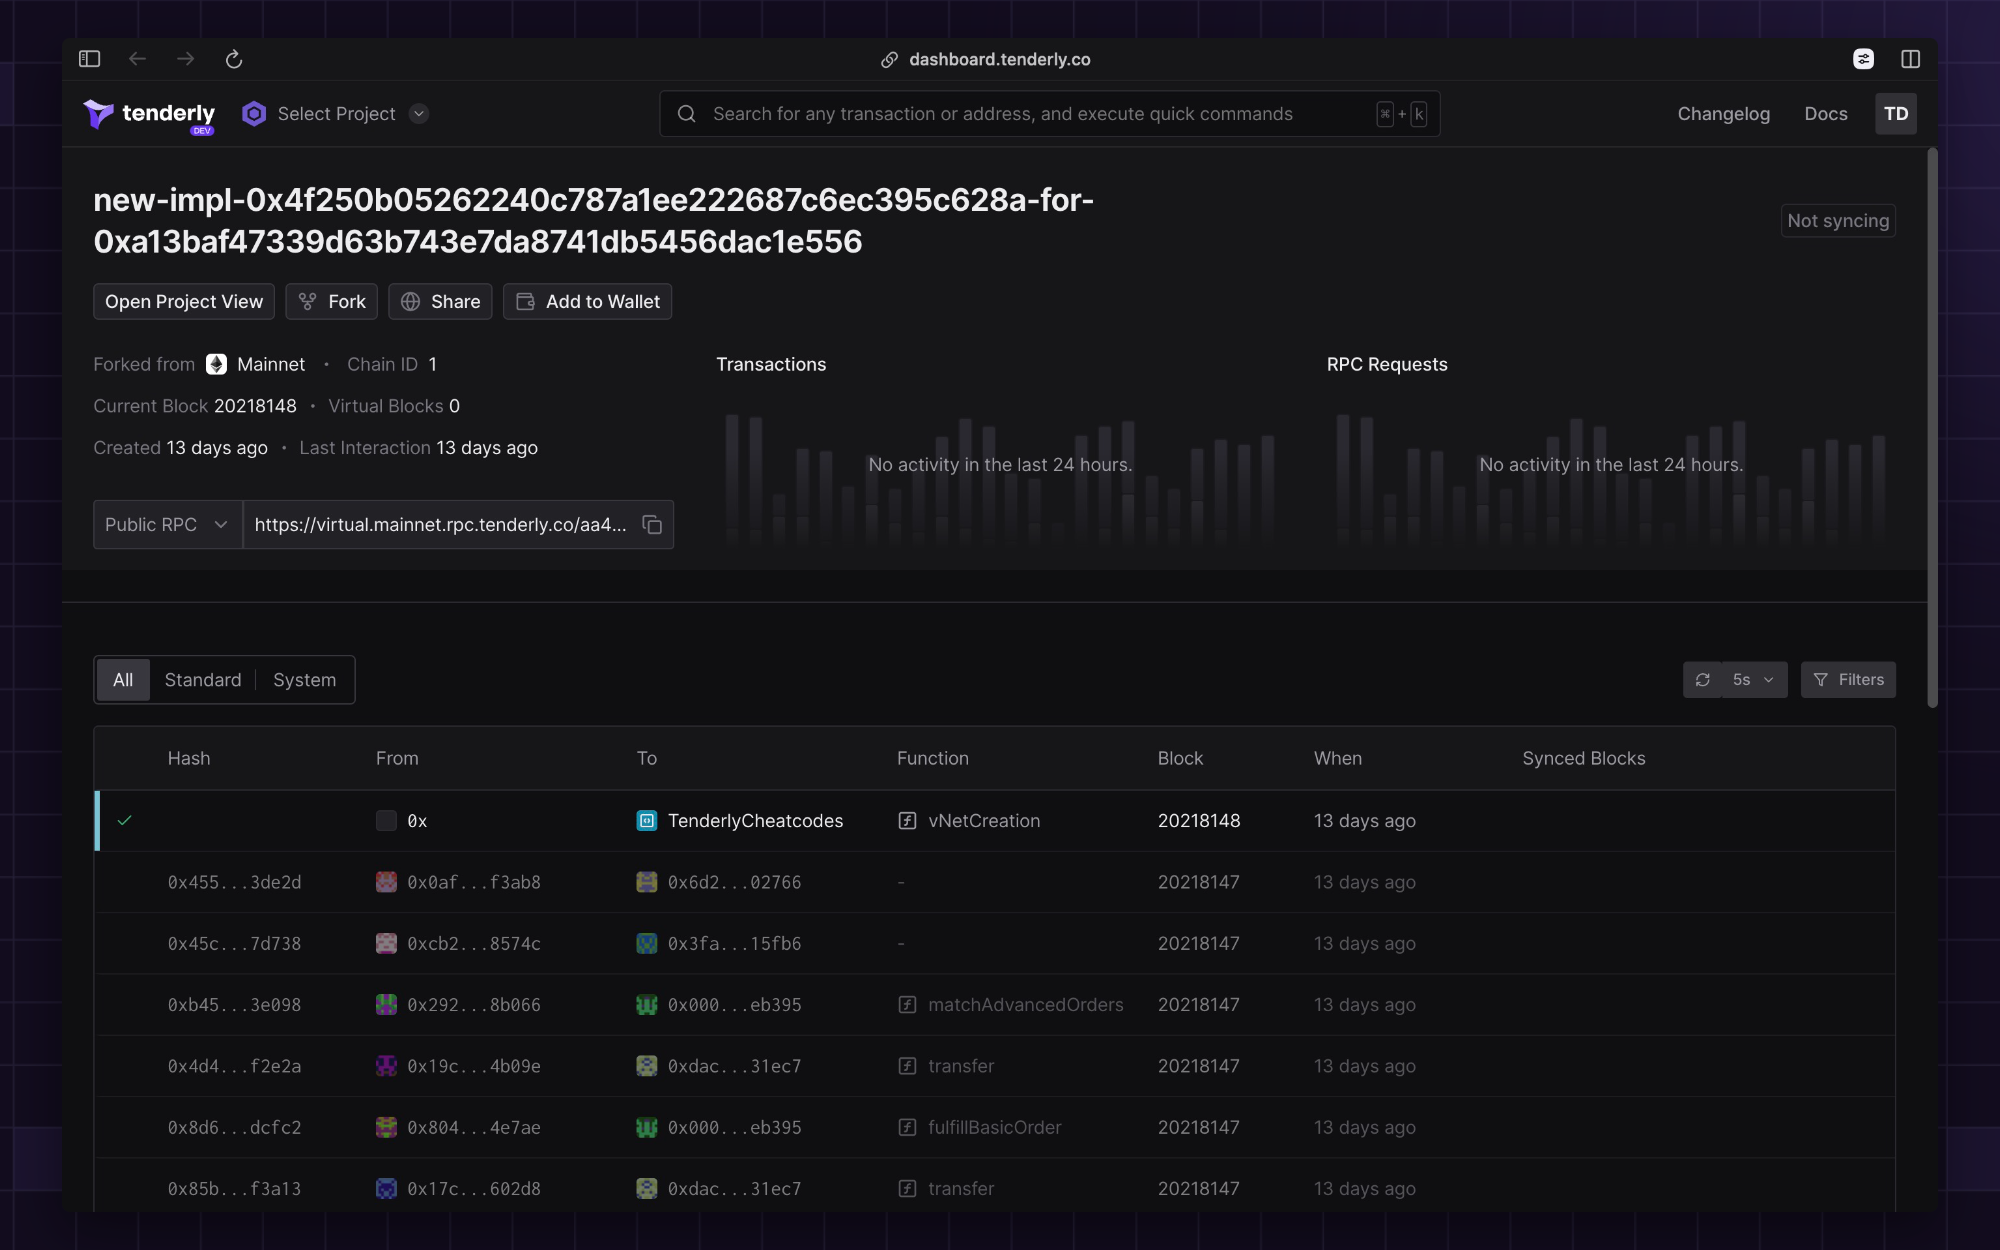Viewport: 2000px width, 1250px height.
Task: Expand the Public RPC type dropdown
Action: click(217, 524)
